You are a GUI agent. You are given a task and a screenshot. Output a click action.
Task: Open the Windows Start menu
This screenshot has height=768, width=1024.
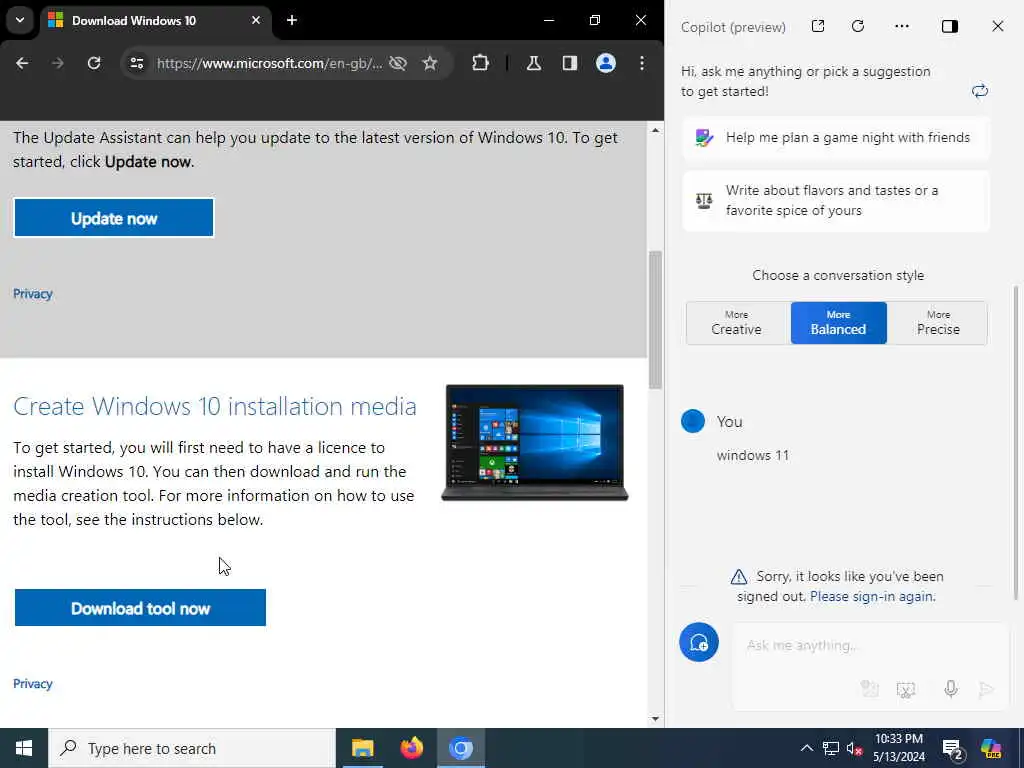24,748
